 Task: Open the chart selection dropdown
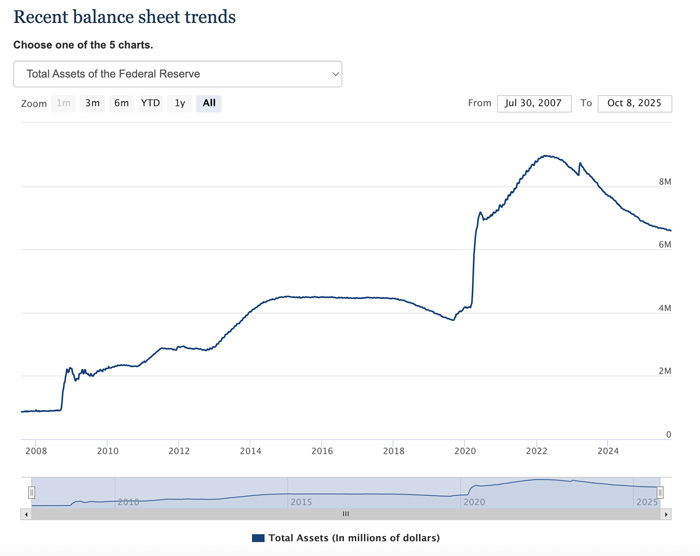point(177,74)
